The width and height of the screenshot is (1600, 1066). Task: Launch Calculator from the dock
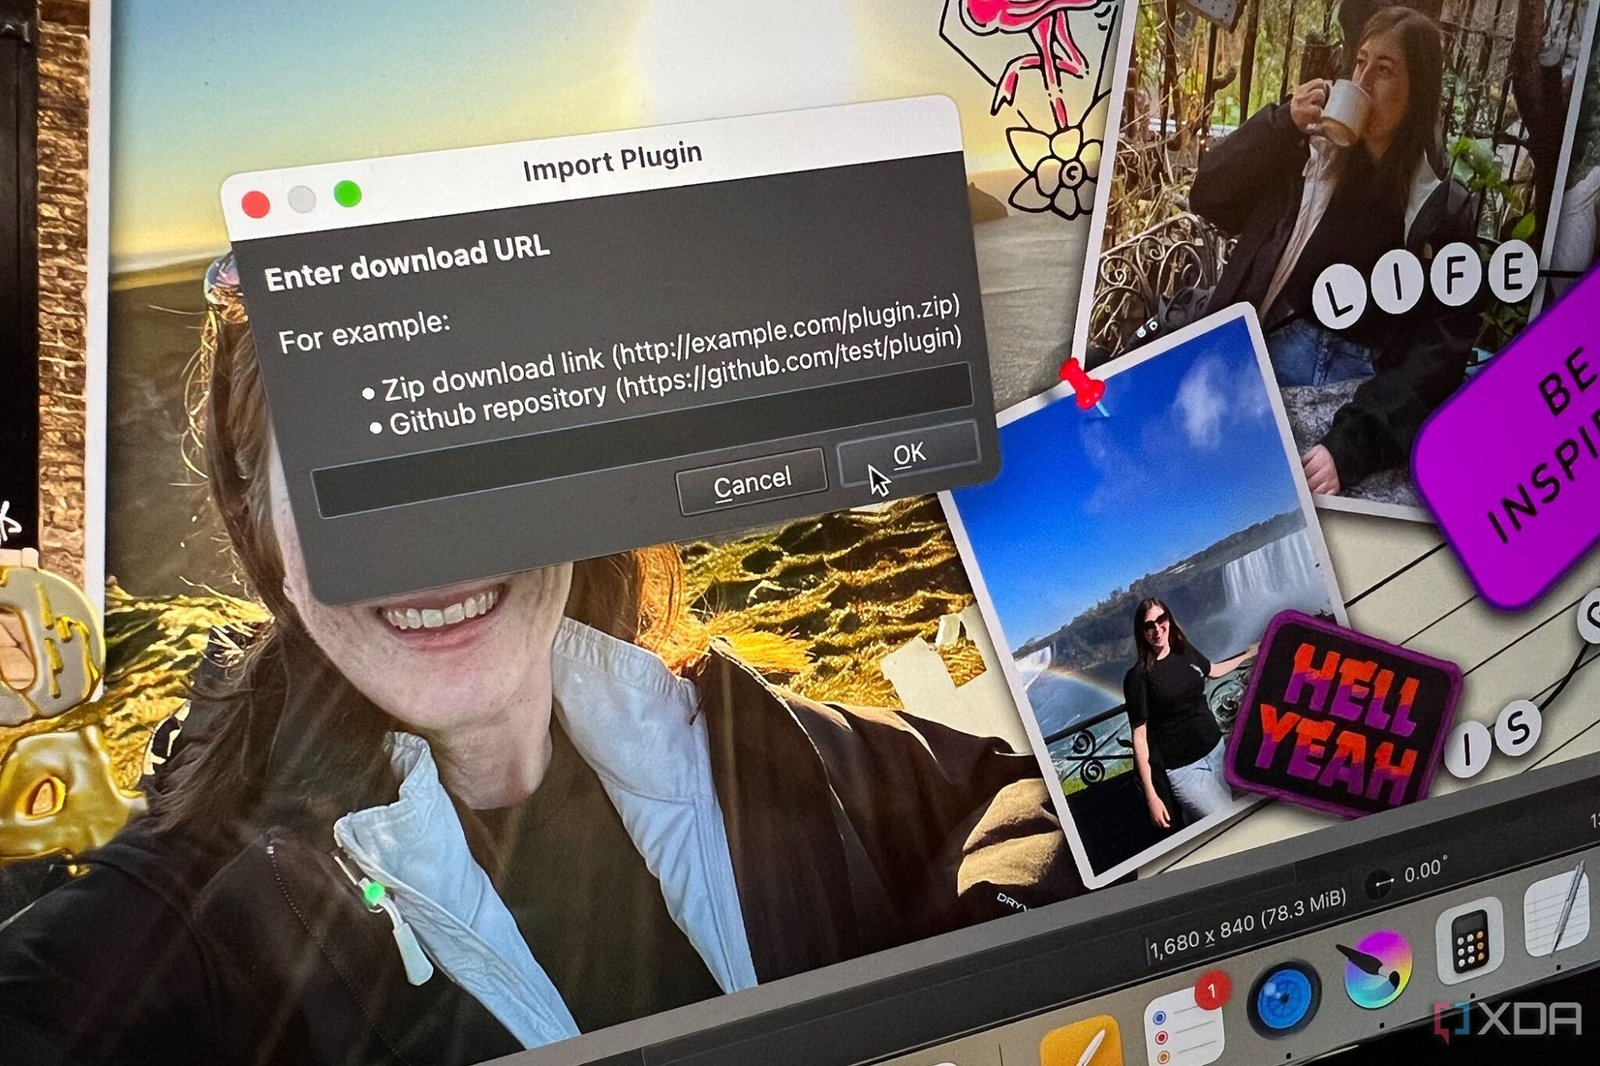click(1468, 943)
